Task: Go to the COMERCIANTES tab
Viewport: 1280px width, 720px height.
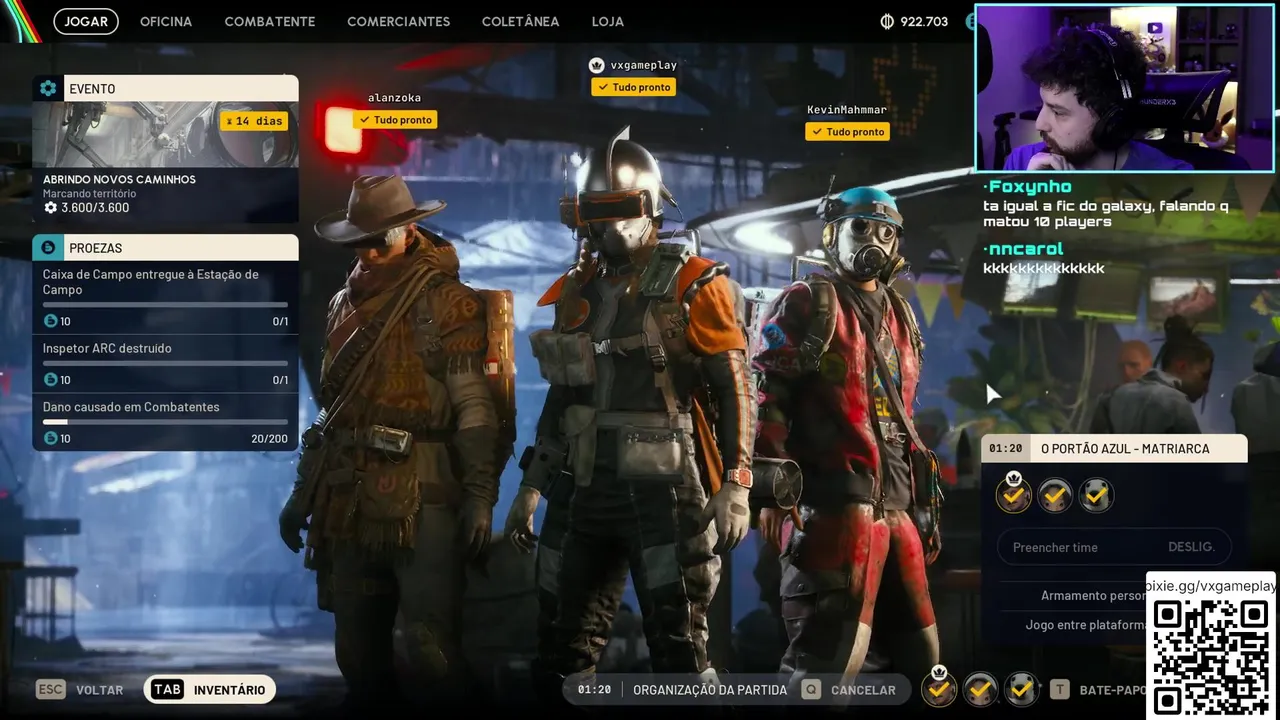Action: click(398, 21)
